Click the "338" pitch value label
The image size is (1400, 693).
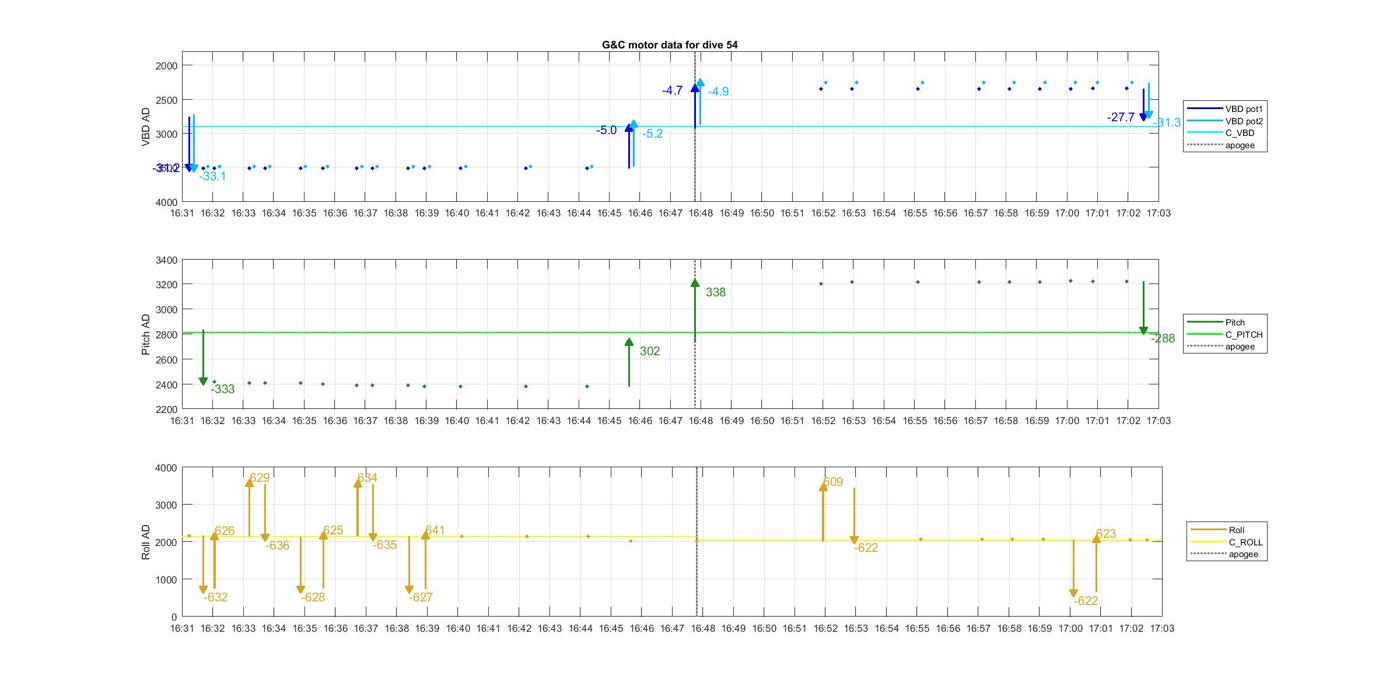pos(715,292)
